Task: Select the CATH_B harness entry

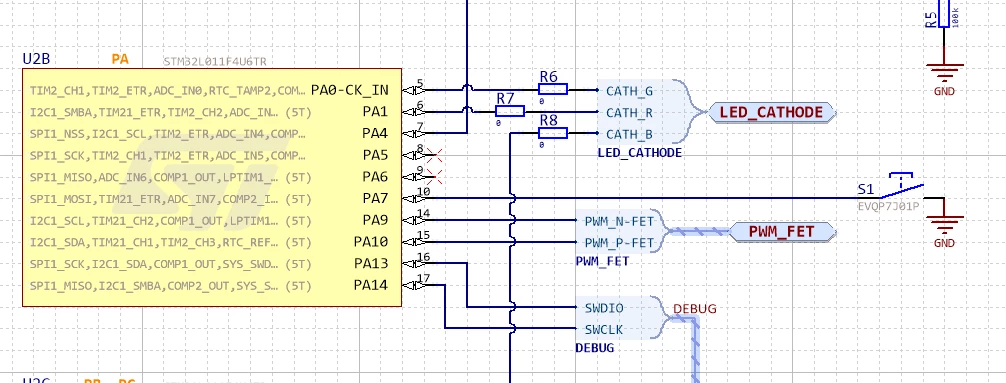Action: pos(629,135)
